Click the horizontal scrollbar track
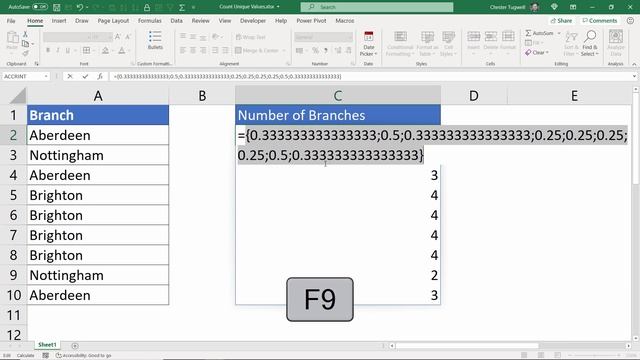Image resolution: width=640 pixels, height=360 pixels. click(x=510, y=346)
